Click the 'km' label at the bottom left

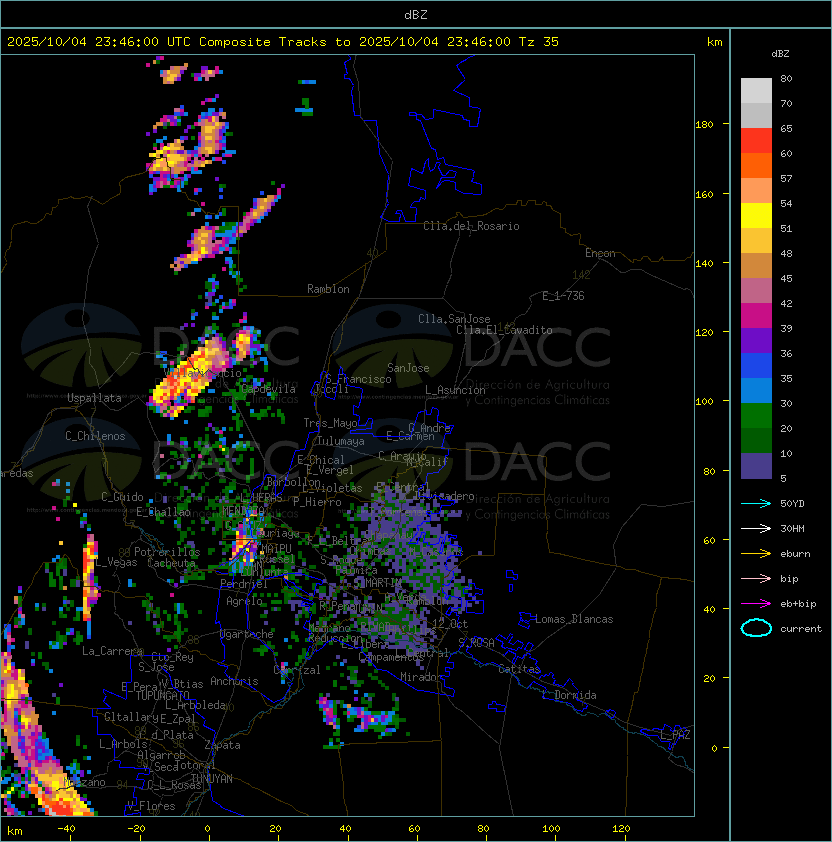[x=15, y=831]
